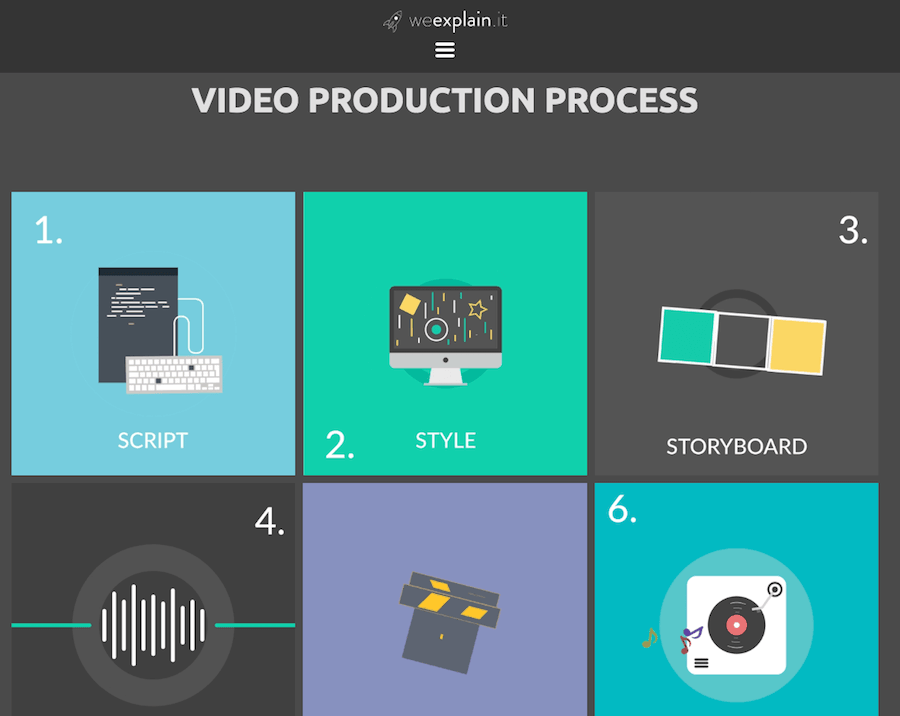Image resolution: width=900 pixels, height=716 pixels.
Task: Click the SCRIPT label
Action: [x=153, y=440]
